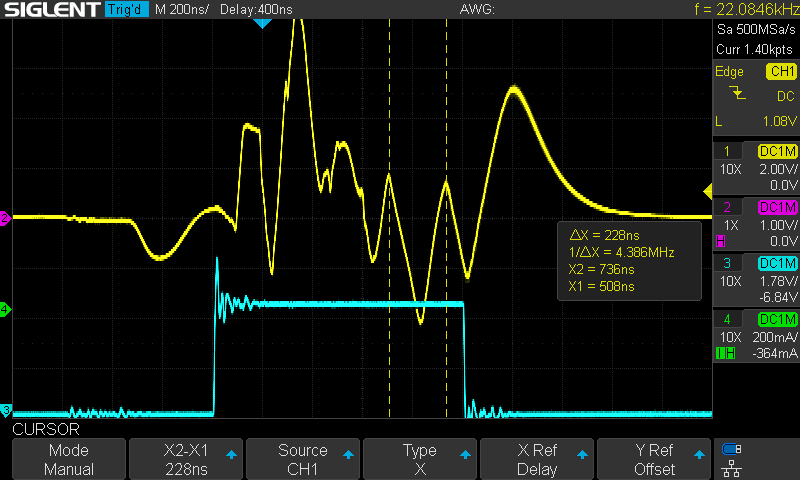Click the CURSOR menu title
This screenshot has width=800, height=480.
(x=46, y=430)
